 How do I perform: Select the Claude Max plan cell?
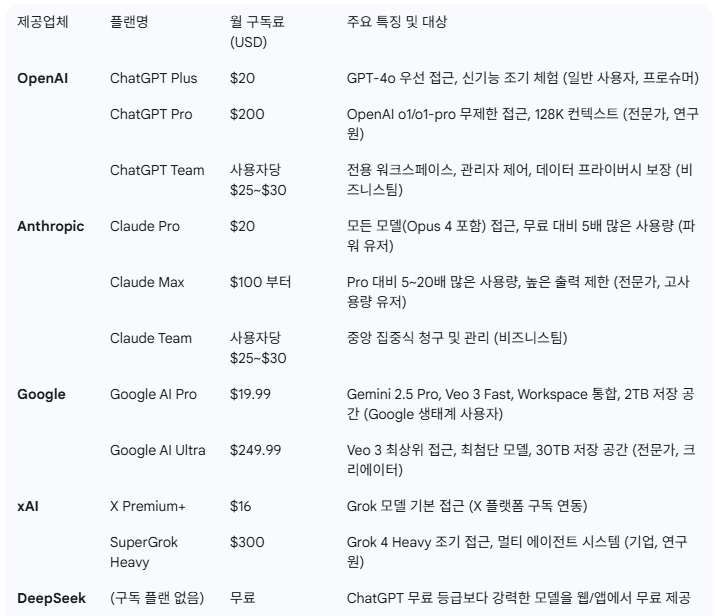point(146,282)
